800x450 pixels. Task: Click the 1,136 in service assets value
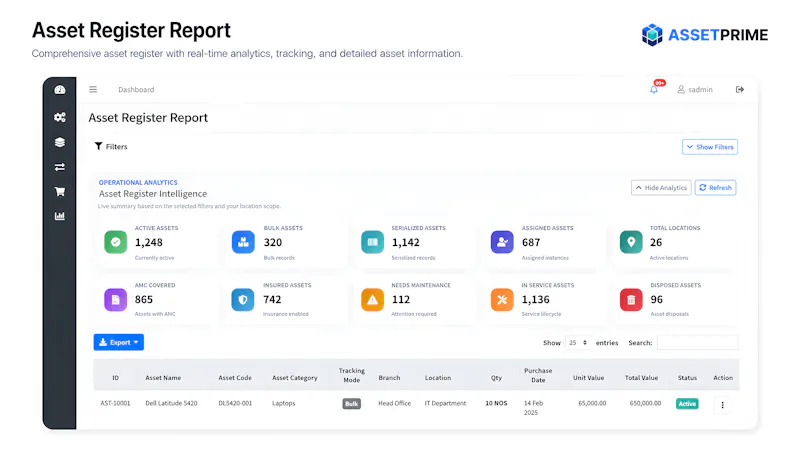(536, 299)
